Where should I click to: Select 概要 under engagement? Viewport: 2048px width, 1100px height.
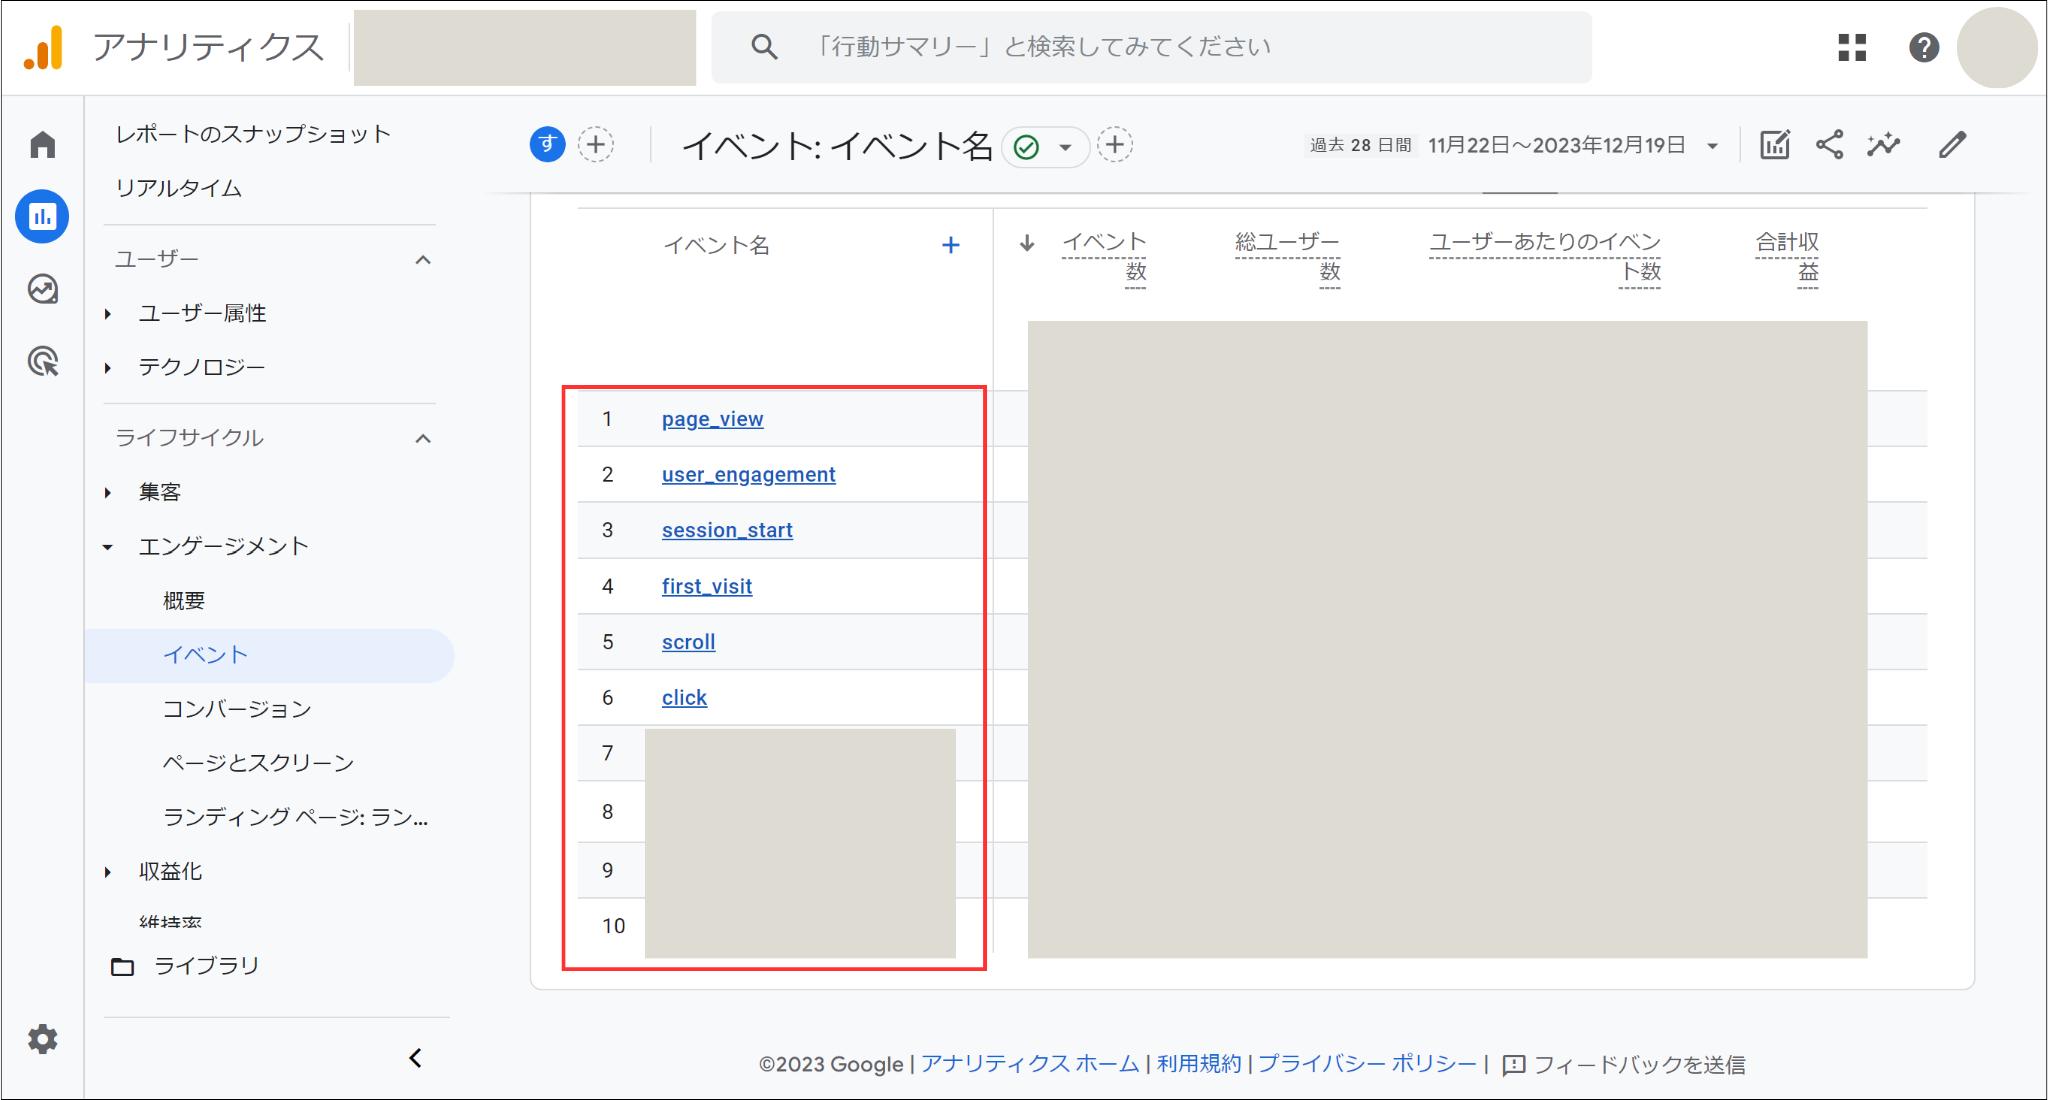coord(184,600)
